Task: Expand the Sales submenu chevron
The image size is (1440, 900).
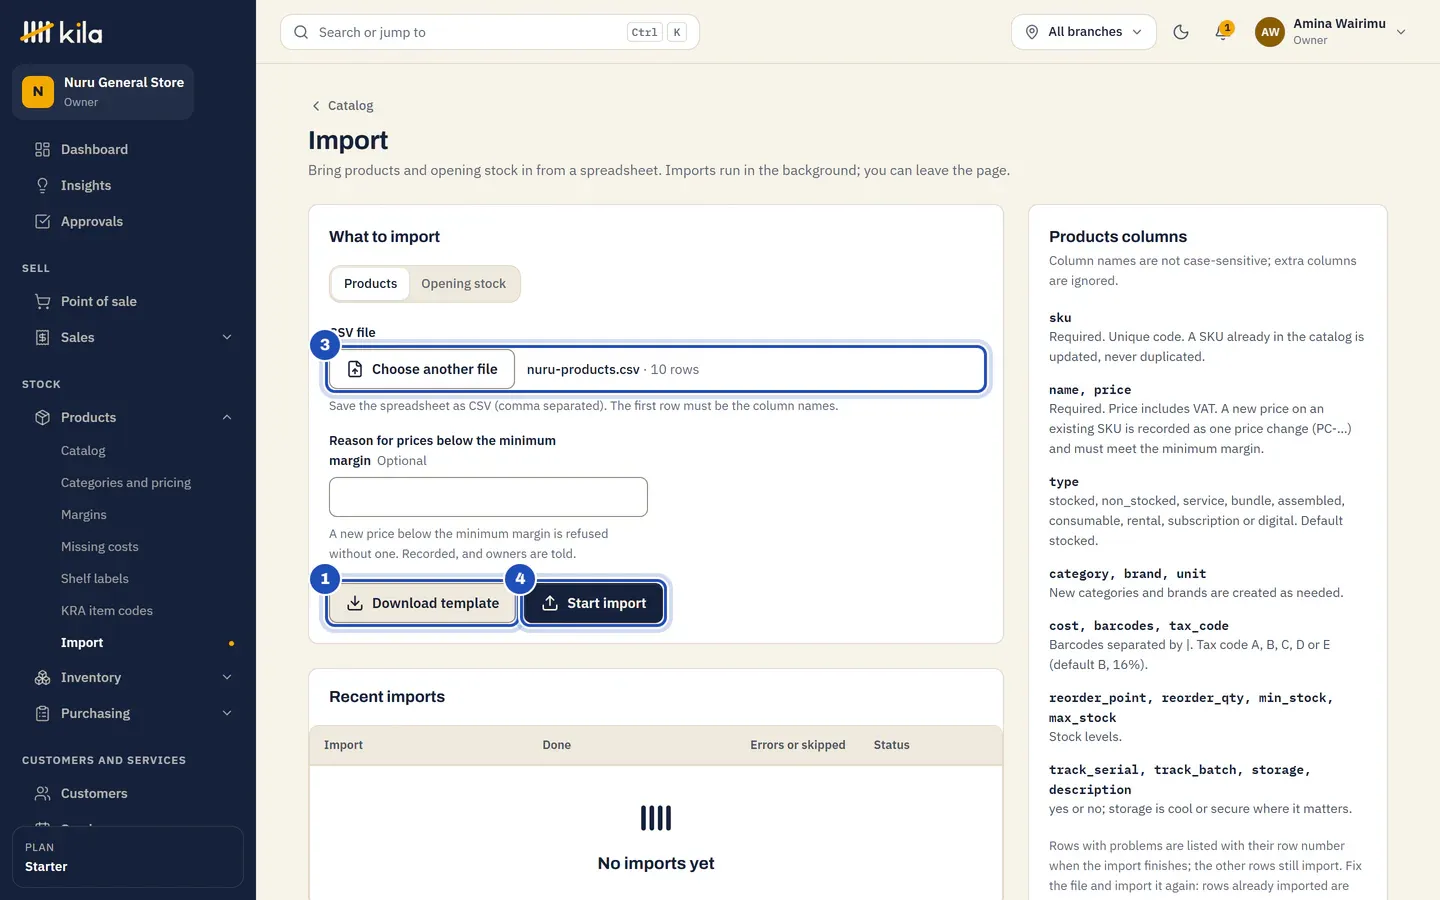Action: 227,338
